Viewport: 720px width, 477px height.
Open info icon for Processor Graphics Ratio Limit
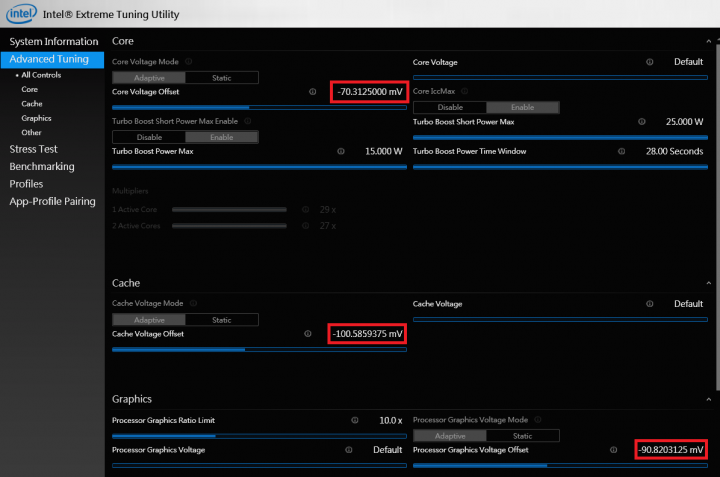pos(355,420)
